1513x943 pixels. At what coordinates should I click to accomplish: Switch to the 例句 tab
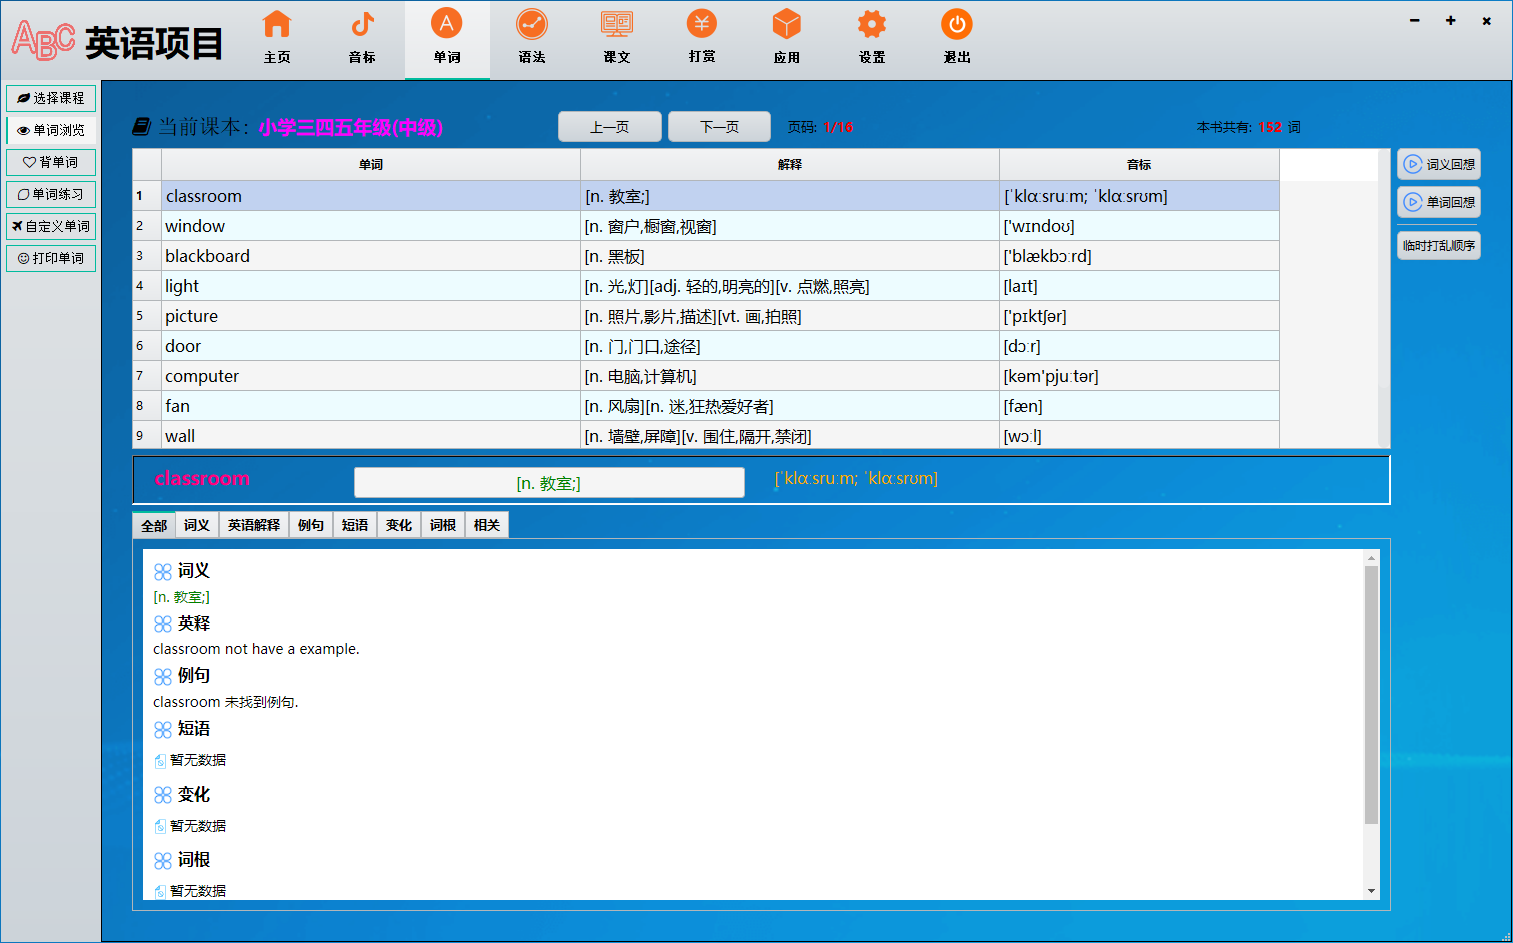coord(311,525)
